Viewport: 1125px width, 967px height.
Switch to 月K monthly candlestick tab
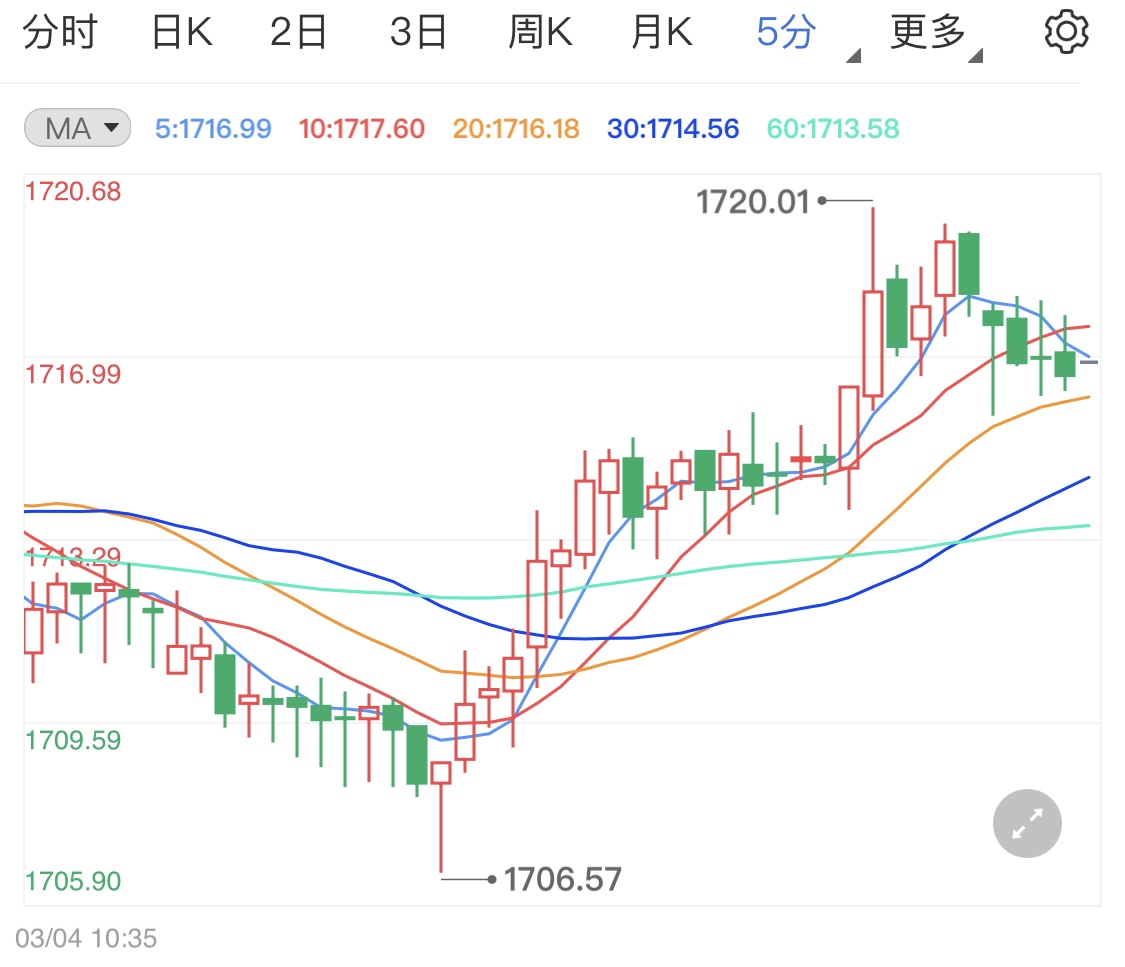click(x=662, y=32)
